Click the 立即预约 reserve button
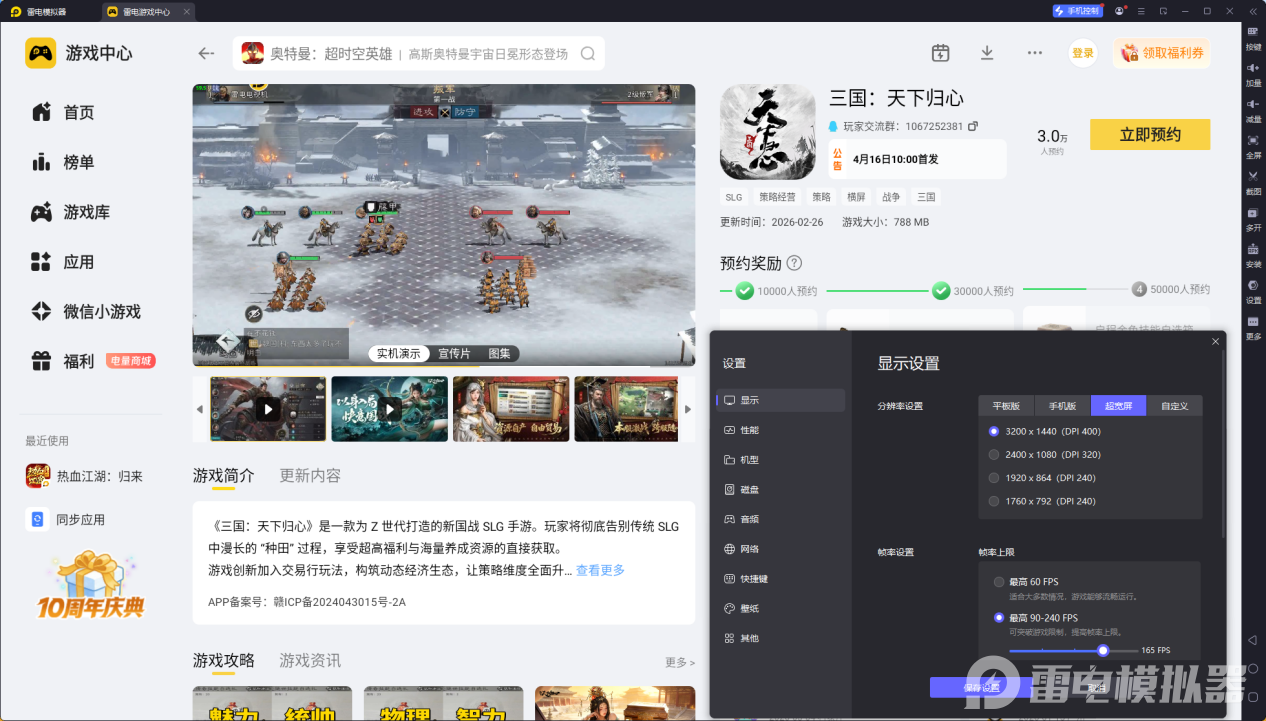 [1150, 135]
